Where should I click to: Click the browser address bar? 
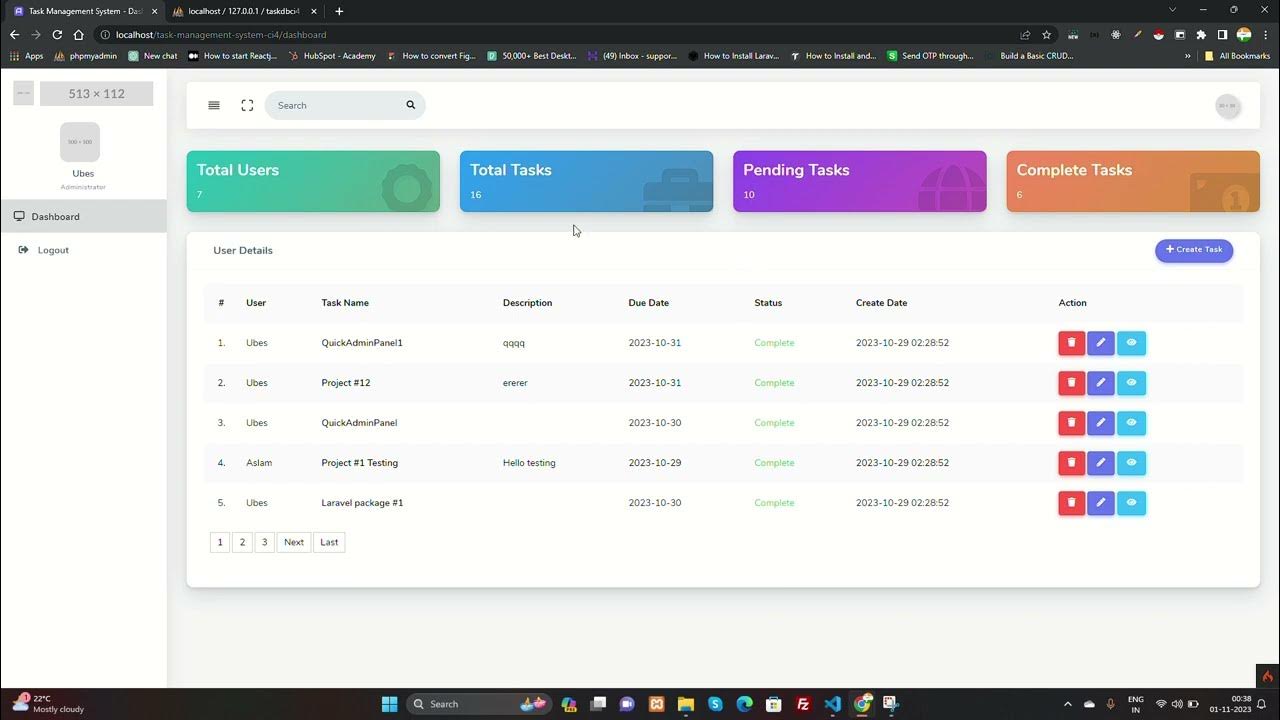coord(560,34)
